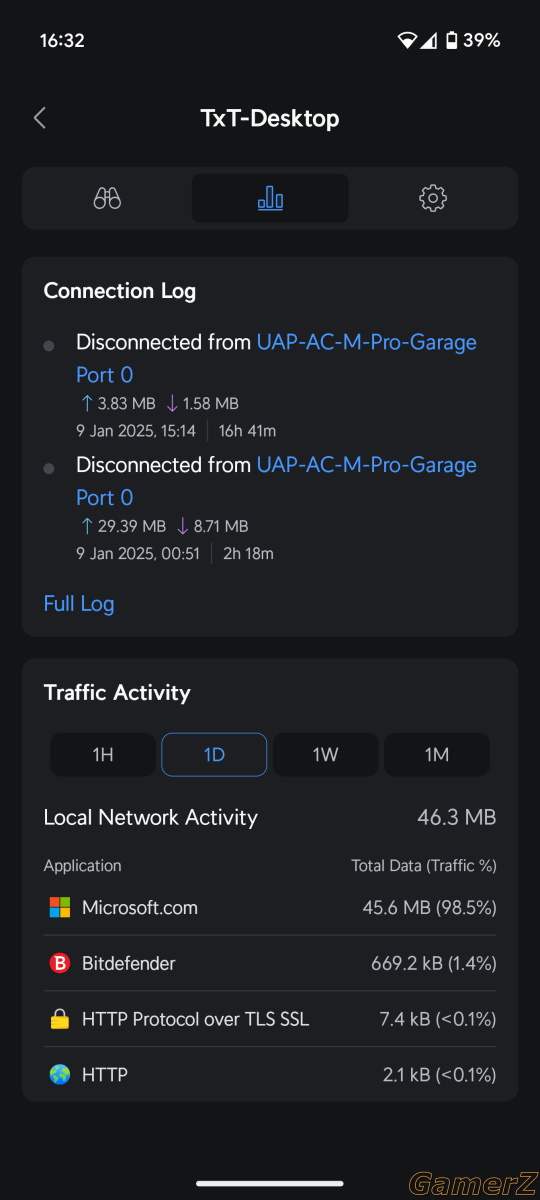Tap the battery icon in status bar
Image resolution: width=540 pixels, height=1200 pixels.
point(452,41)
